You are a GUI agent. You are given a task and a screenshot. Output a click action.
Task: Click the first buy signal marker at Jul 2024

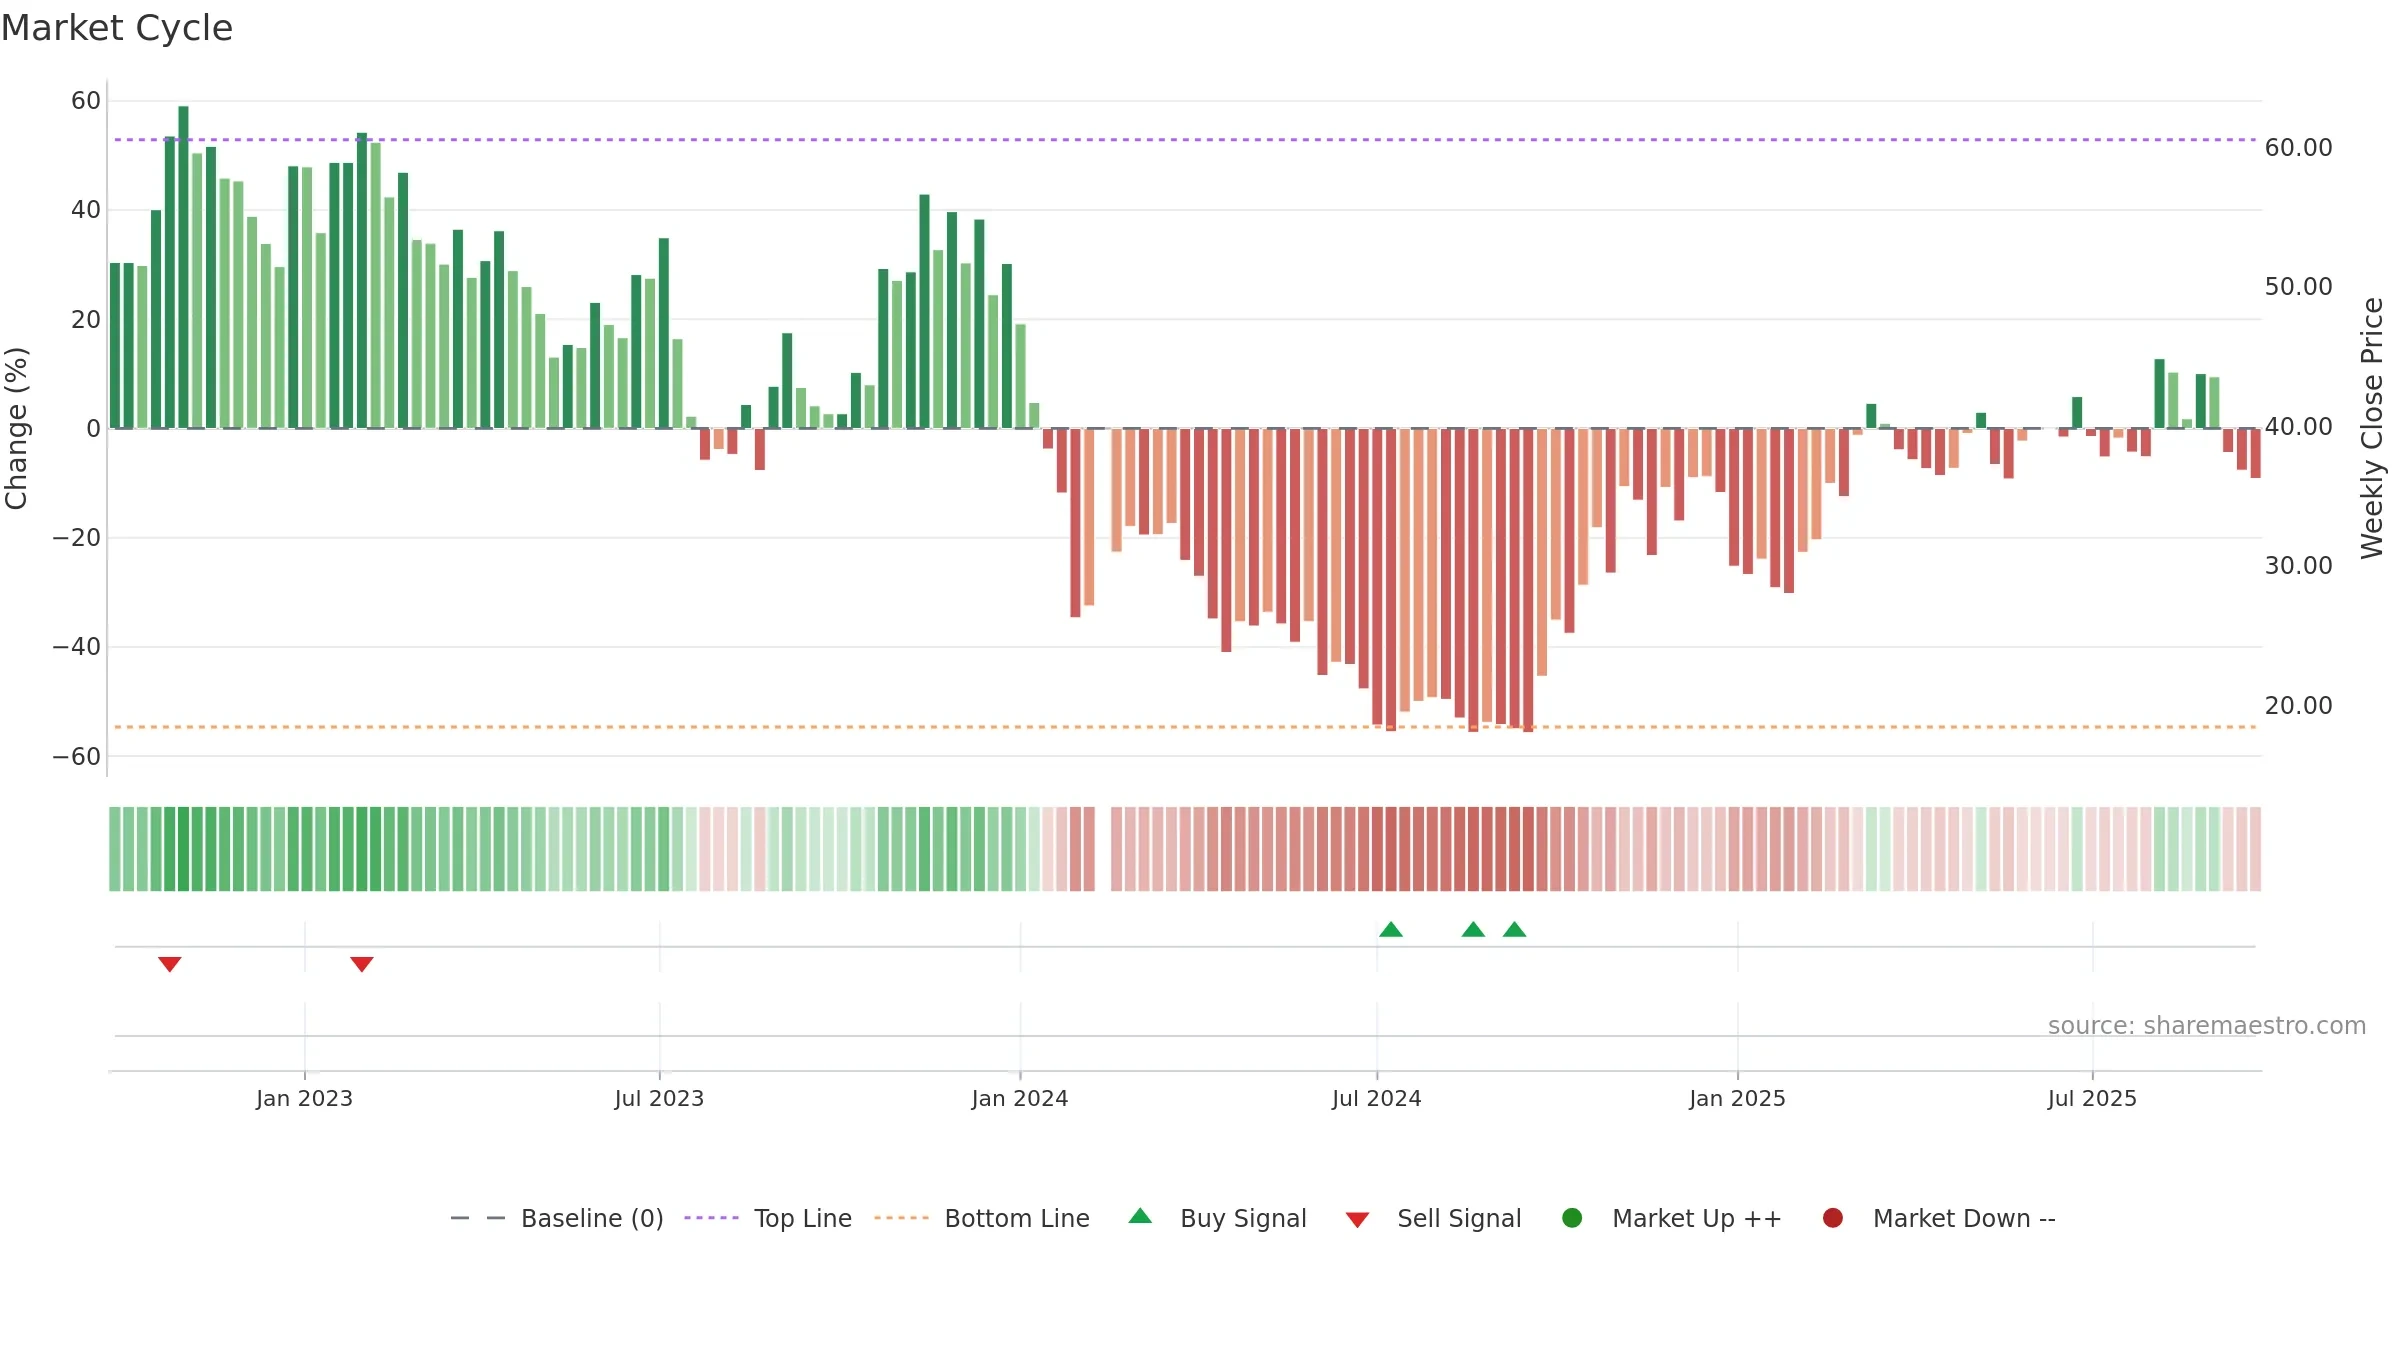point(1391,930)
